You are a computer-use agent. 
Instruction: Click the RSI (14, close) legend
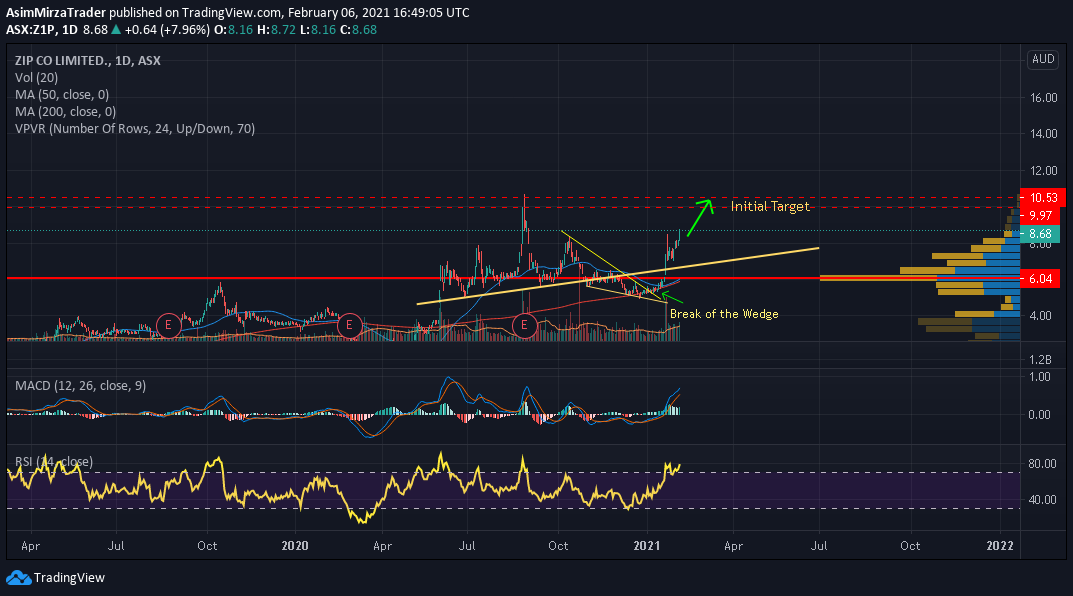(x=54, y=462)
